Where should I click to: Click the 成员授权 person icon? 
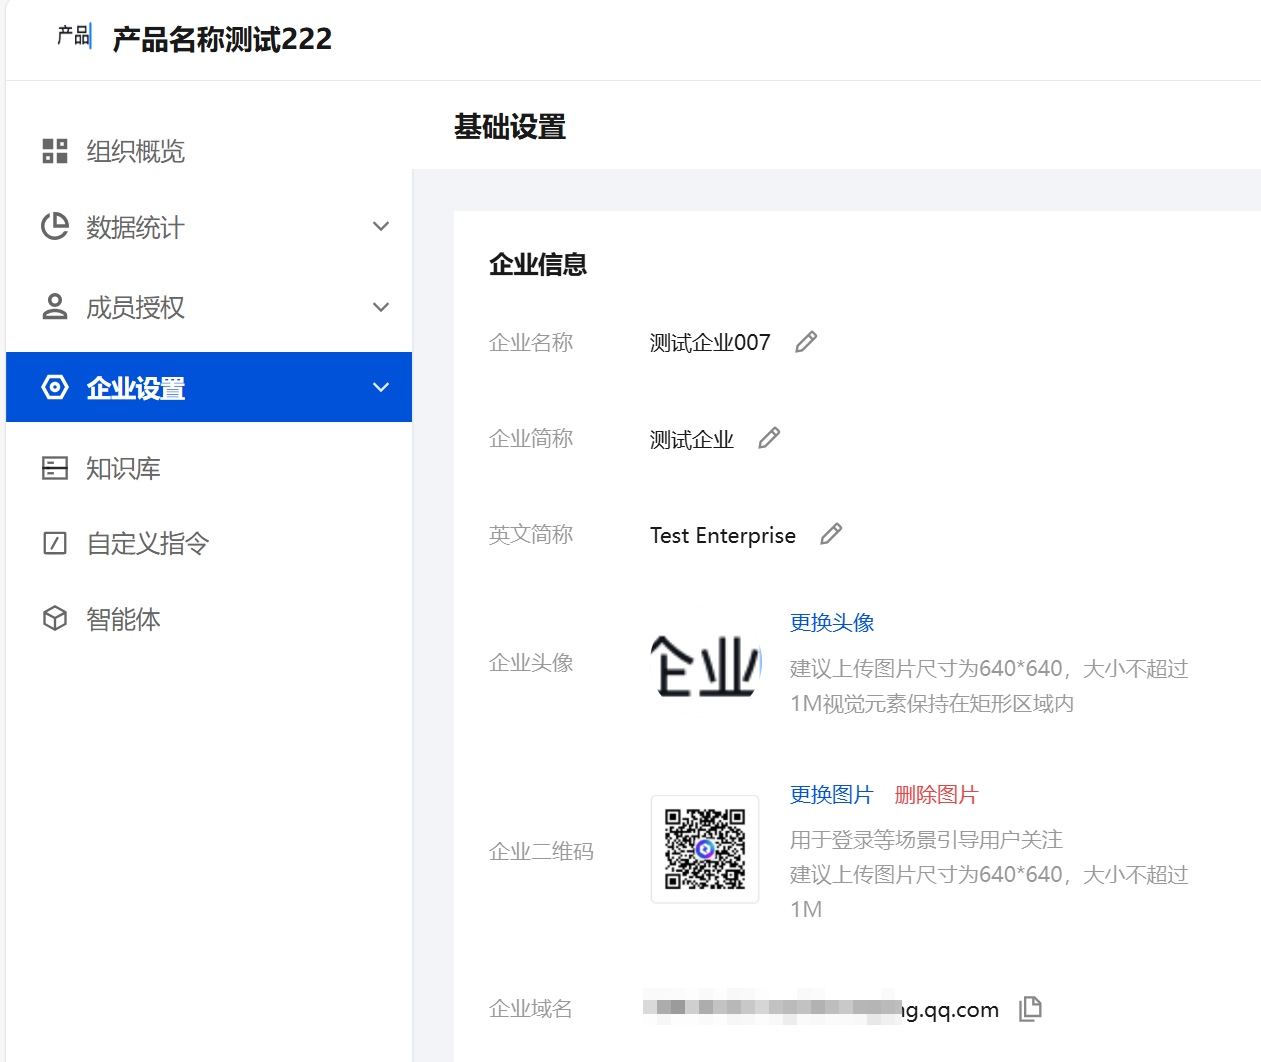55,307
